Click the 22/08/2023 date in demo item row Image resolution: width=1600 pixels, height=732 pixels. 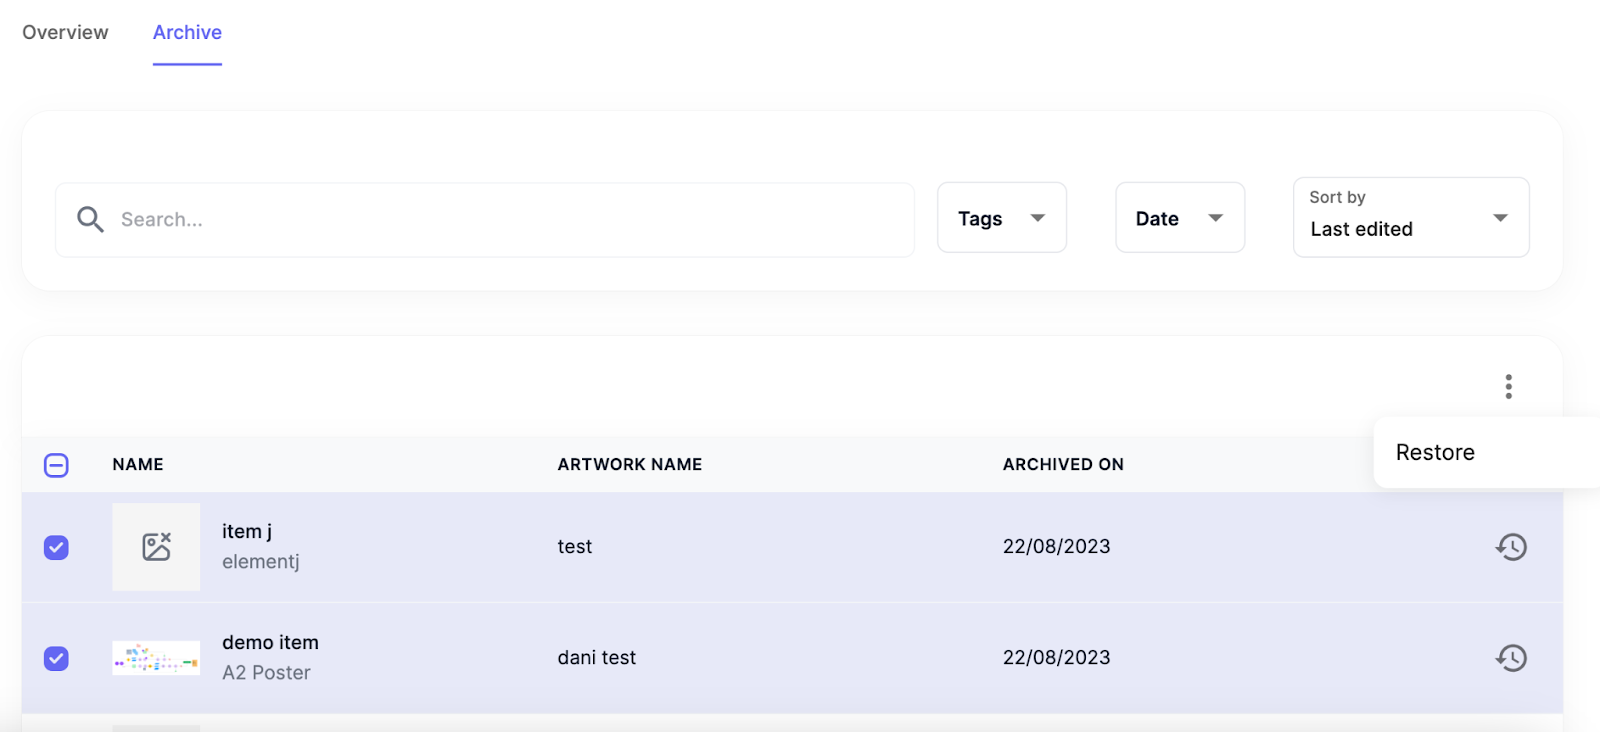pos(1057,657)
